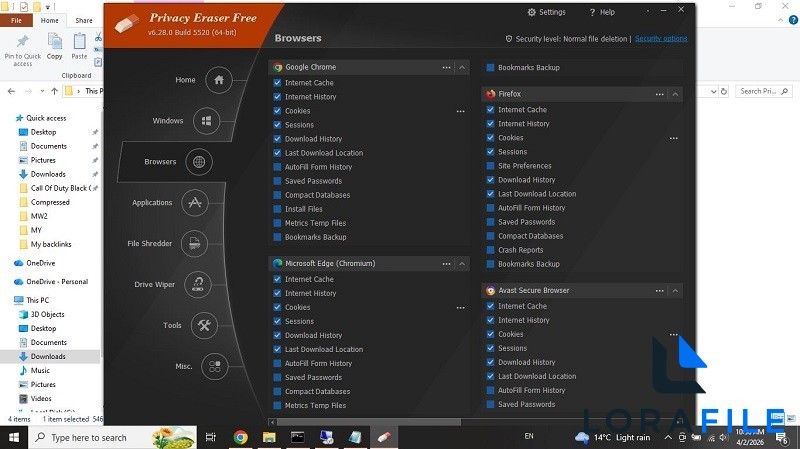
Task: Open Edge Cookies options ellipsis
Action: pyautogui.click(x=460, y=308)
